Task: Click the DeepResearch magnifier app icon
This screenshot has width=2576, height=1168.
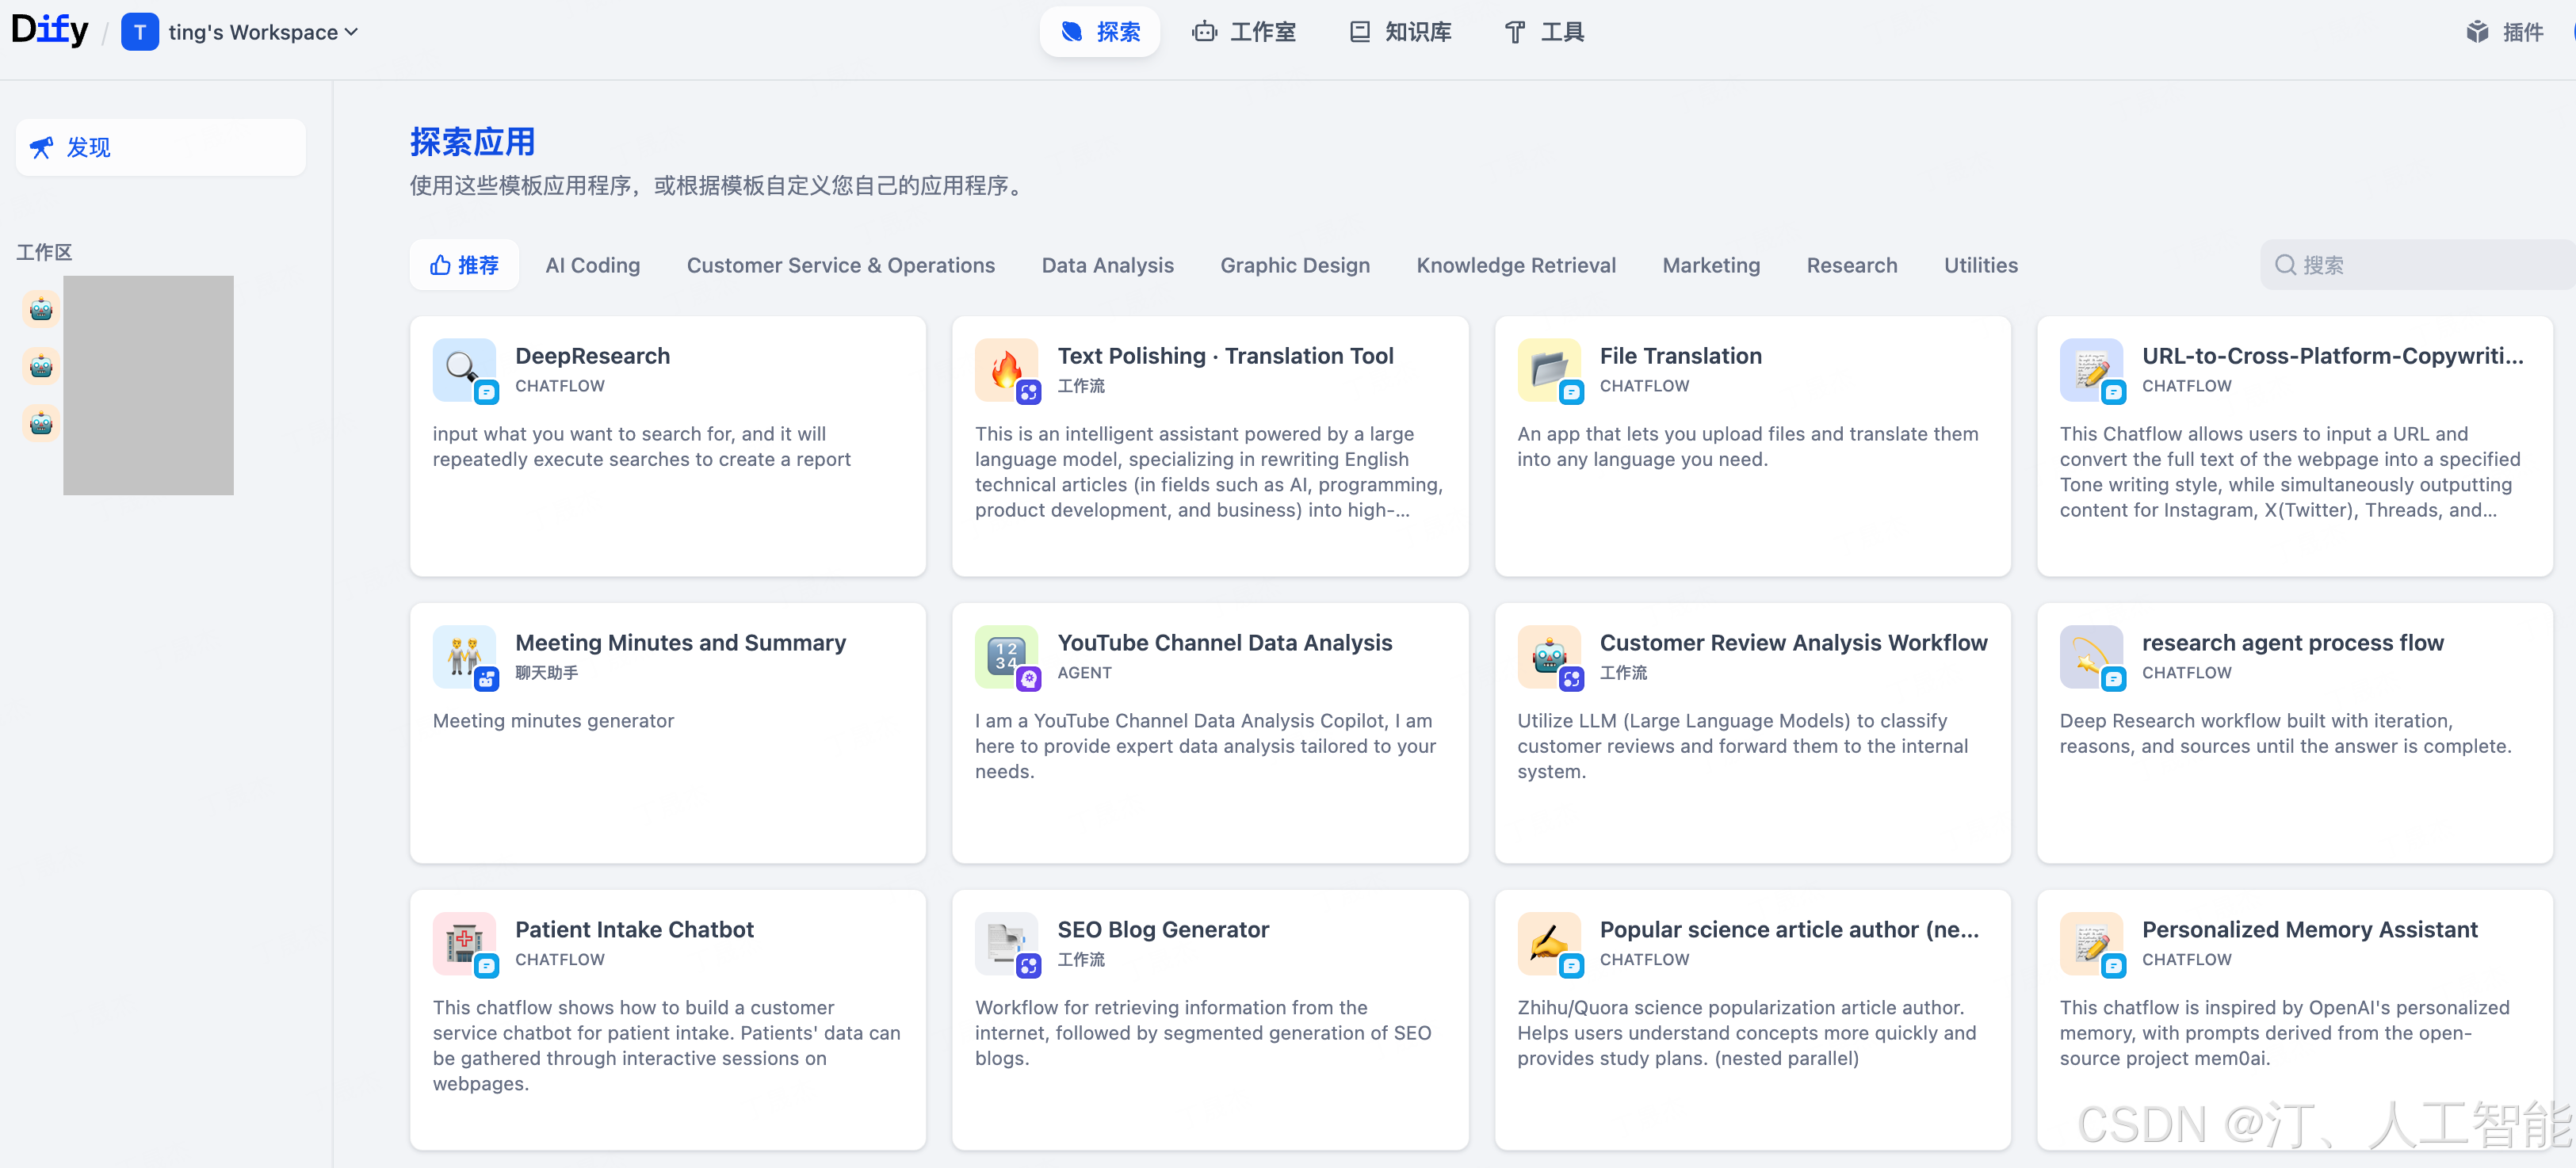Action: pos(462,368)
